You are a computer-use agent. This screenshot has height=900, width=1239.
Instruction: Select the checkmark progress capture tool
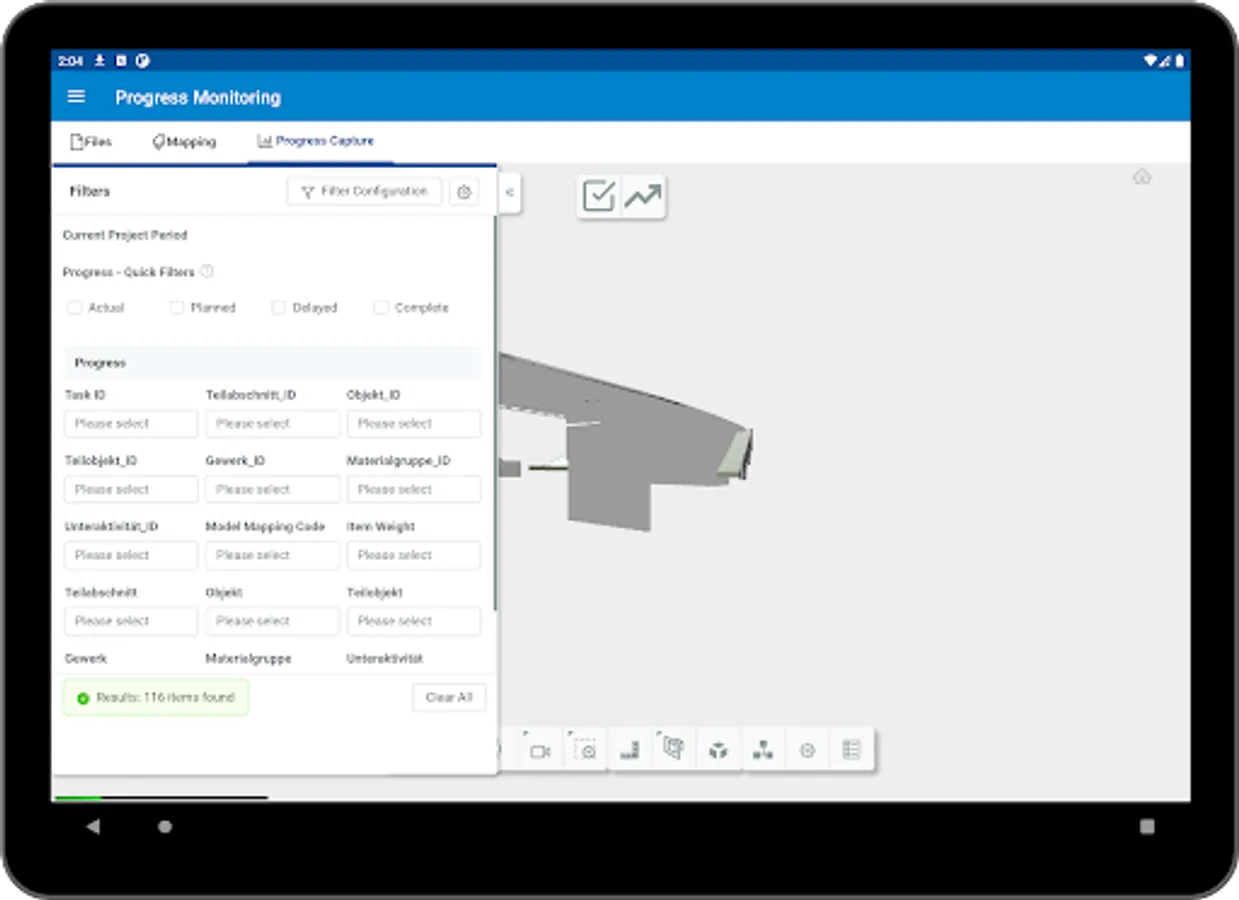(x=599, y=196)
